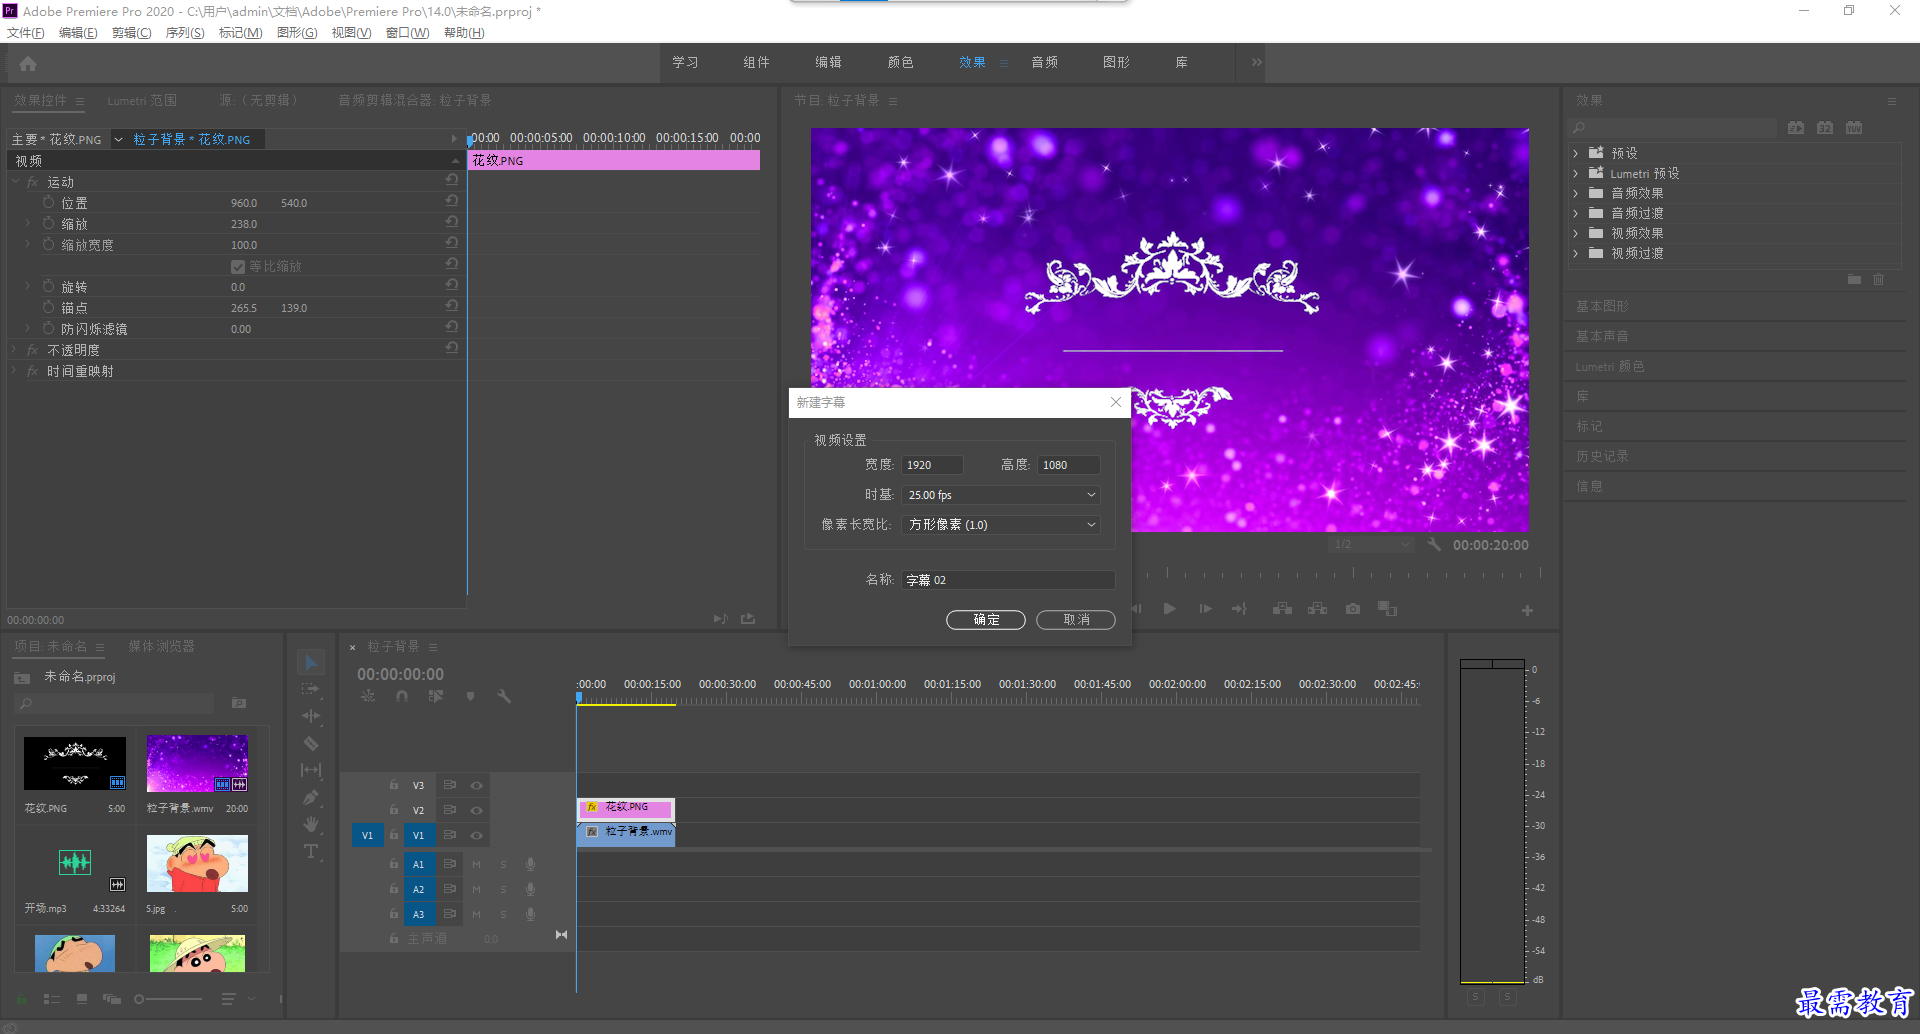
Task: Open the 像素长宽比 pixel aspect dropdown
Action: (x=1000, y=524)
